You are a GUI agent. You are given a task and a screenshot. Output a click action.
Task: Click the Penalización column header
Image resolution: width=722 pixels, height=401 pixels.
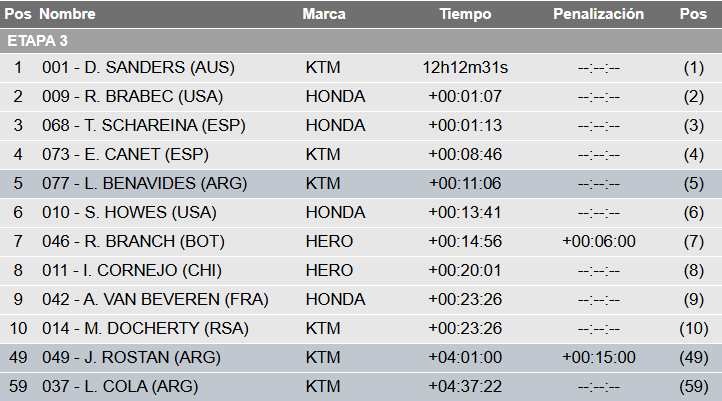click(598, 15)
